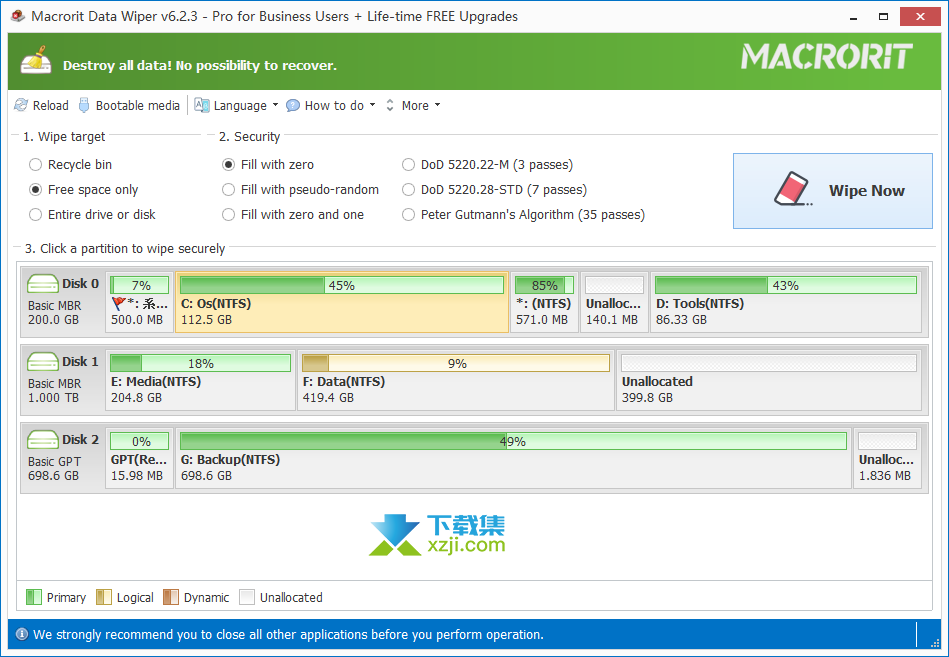Click the Wipe Now button
The image size is (949, 657).
point(833,191)
